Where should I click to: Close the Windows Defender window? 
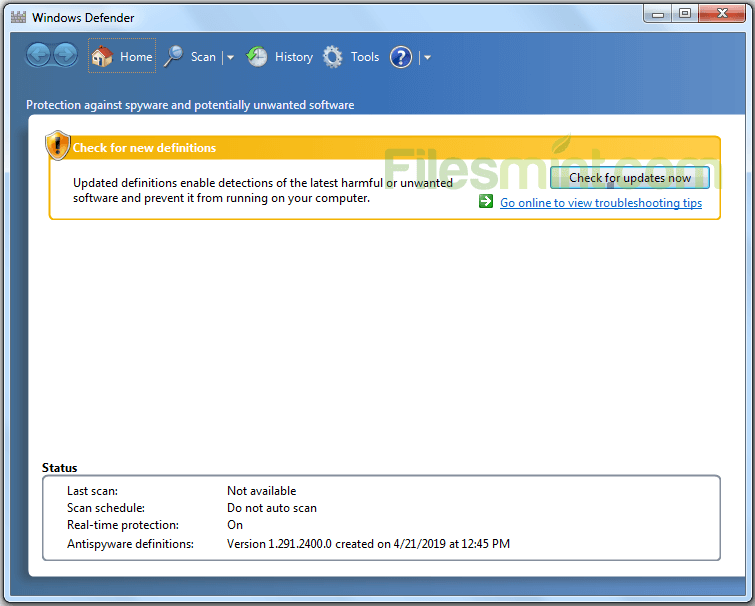[722, 14]
